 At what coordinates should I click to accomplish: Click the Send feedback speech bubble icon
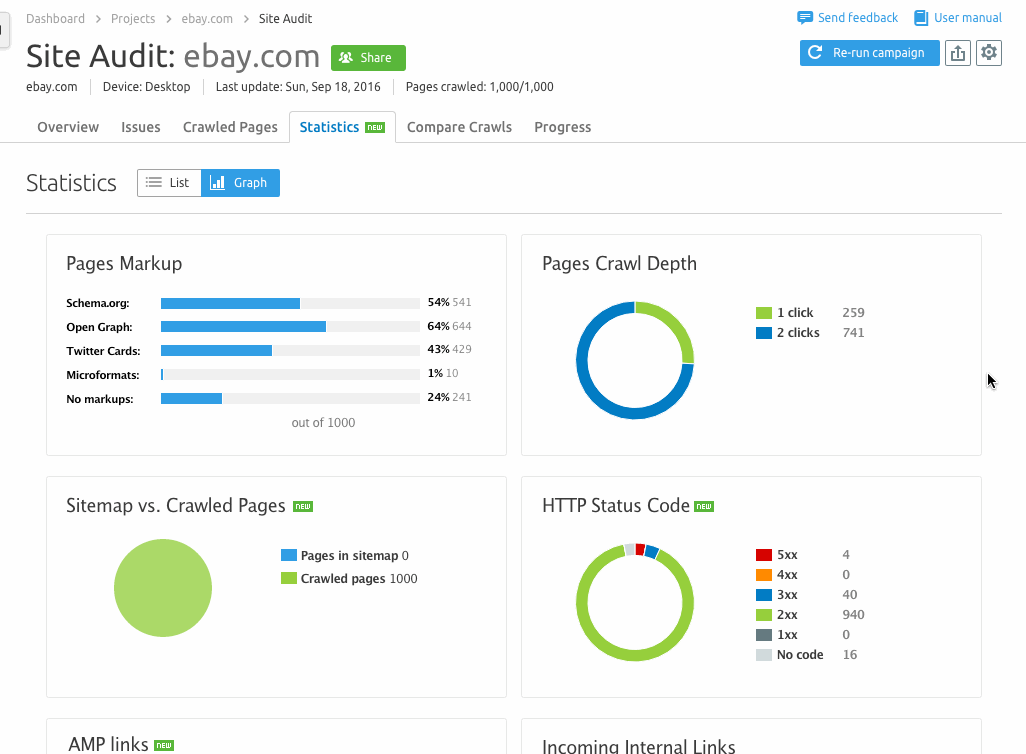coord(804,18)
